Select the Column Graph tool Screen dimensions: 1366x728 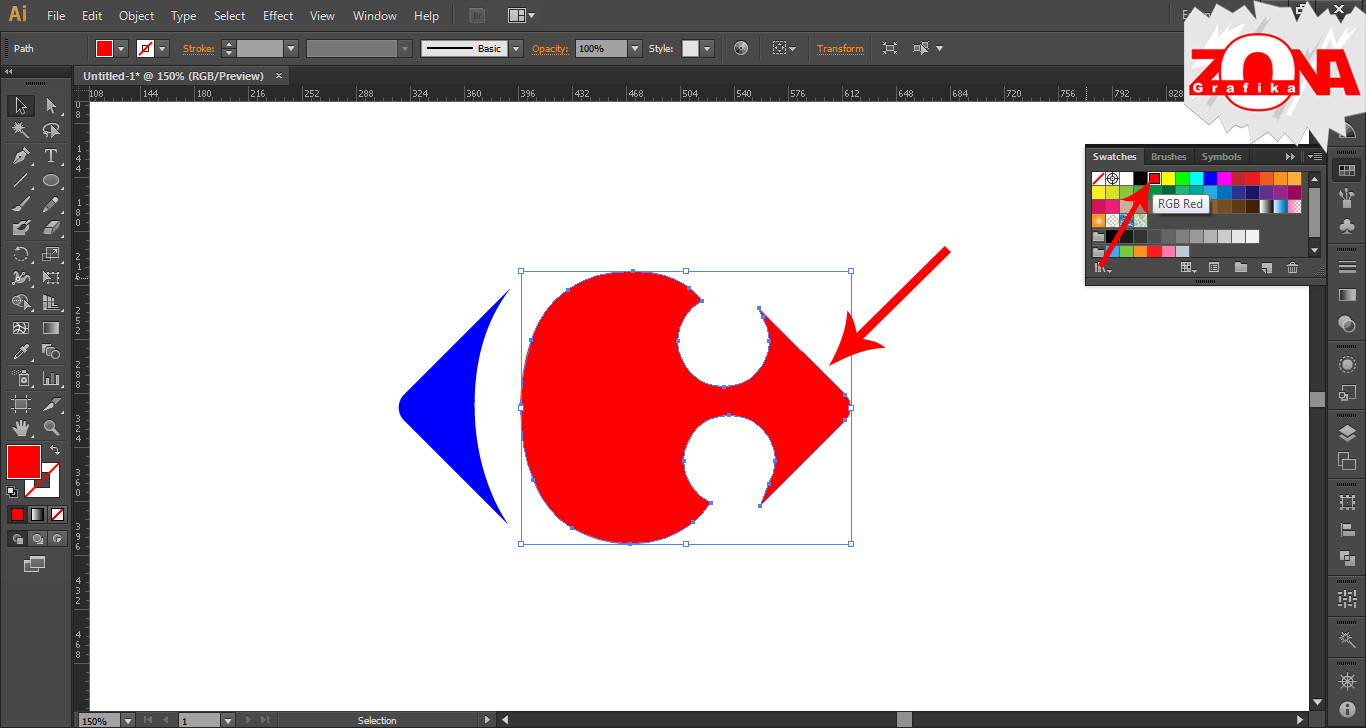click(51, 378)
